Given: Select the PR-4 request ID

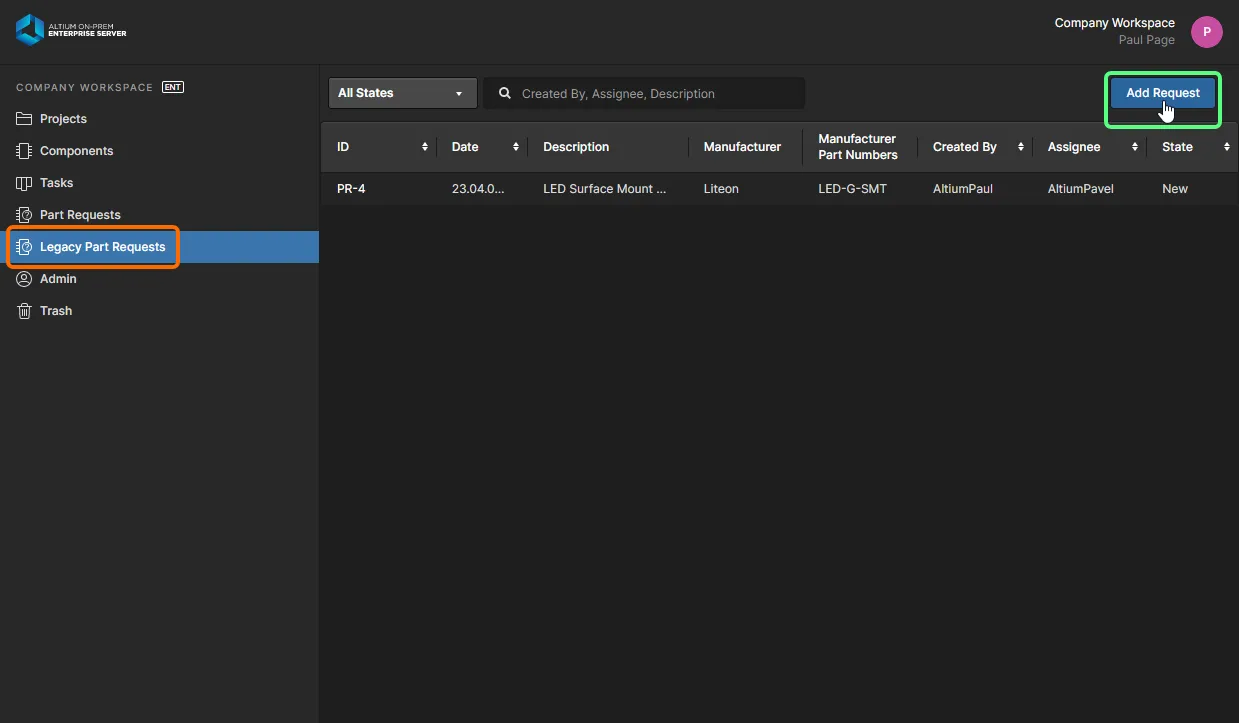Looking at the screenshot, I should [351, 189].
